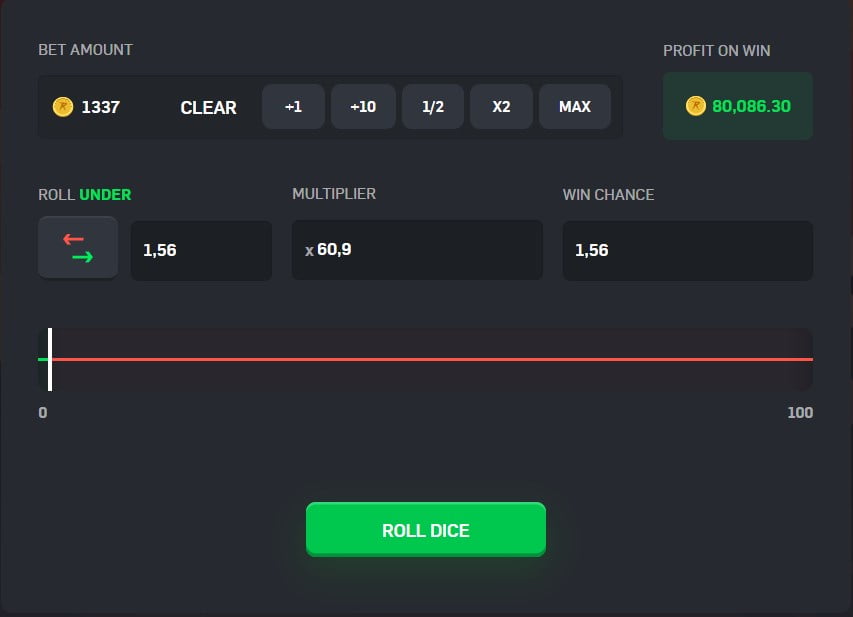Click the roll target value showing 1,56
The width and height of the screenshot is (853, 617).
[x=201, y=250]
